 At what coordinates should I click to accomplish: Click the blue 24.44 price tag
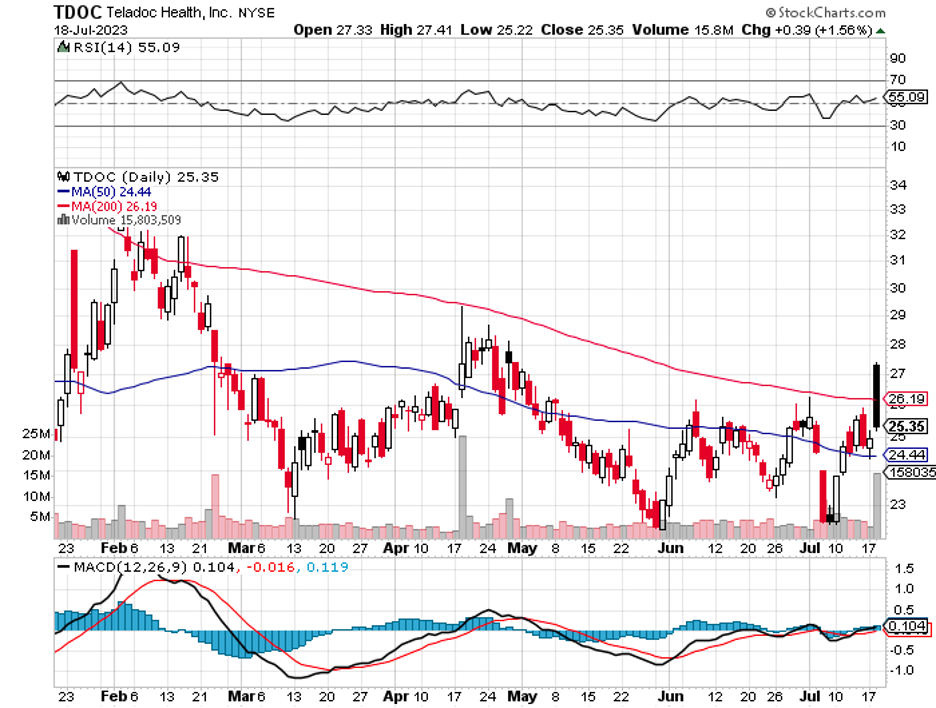907,454
